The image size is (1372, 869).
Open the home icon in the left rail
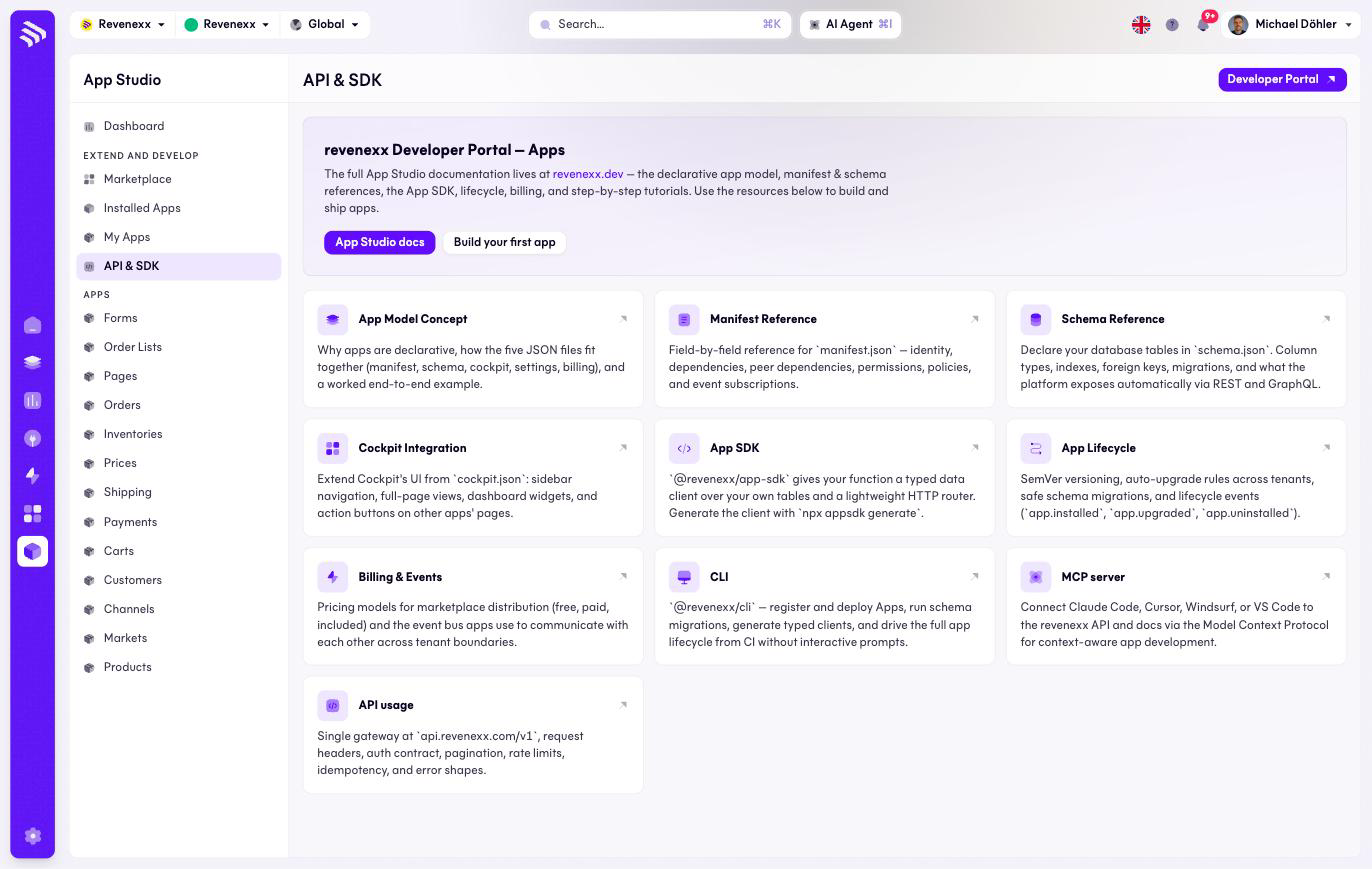tap(32, 325)
